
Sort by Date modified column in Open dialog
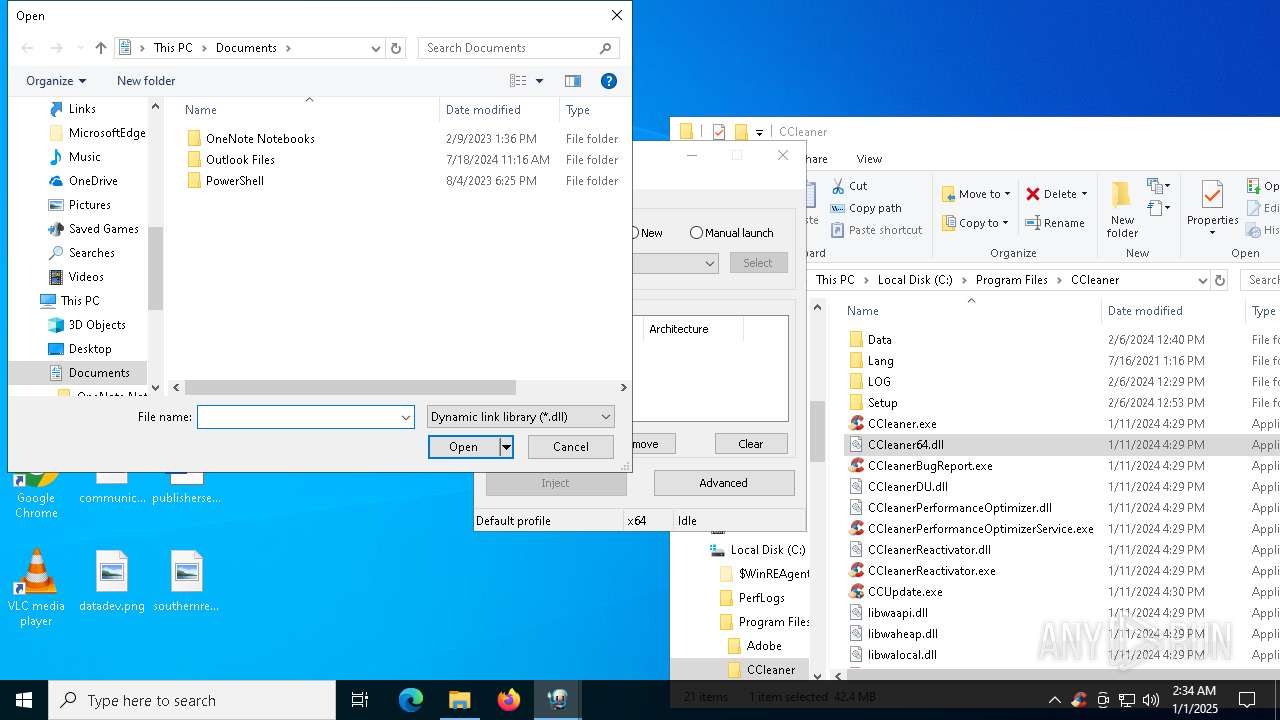pyautogui.click(x=483, y=110)
